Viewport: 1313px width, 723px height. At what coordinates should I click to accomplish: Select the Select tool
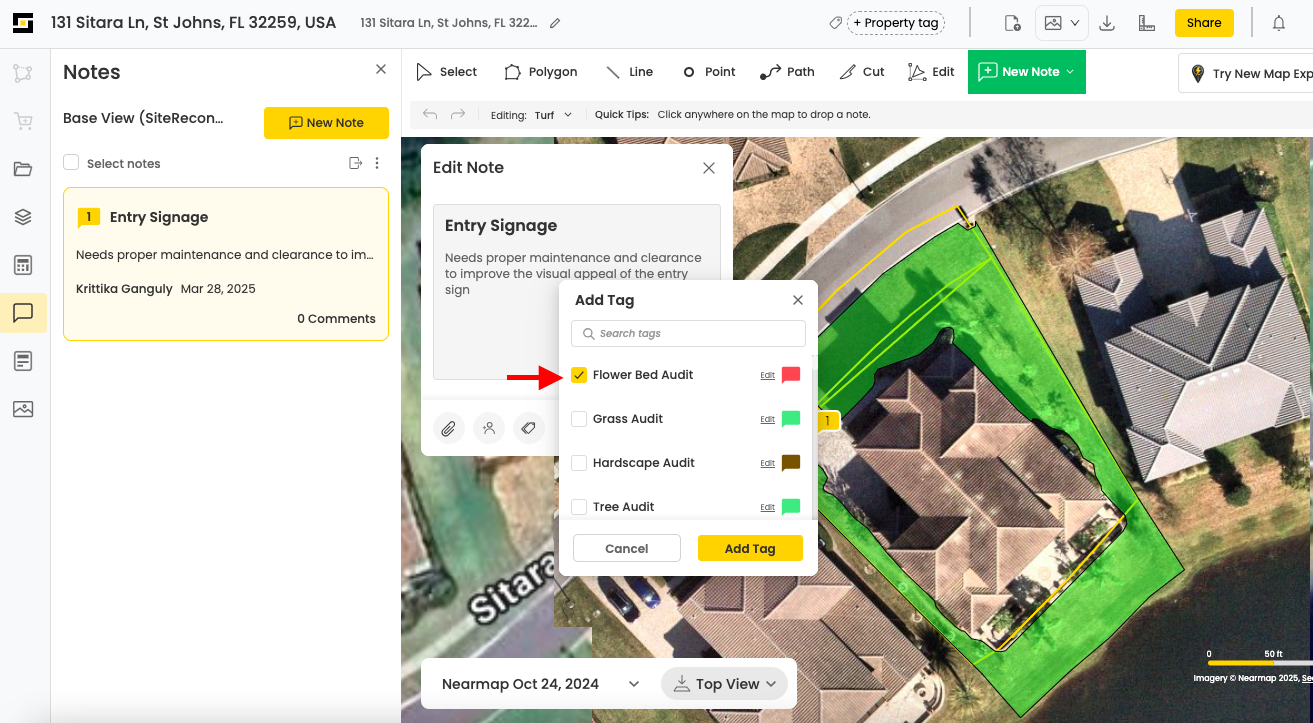[x=446, y=72]
